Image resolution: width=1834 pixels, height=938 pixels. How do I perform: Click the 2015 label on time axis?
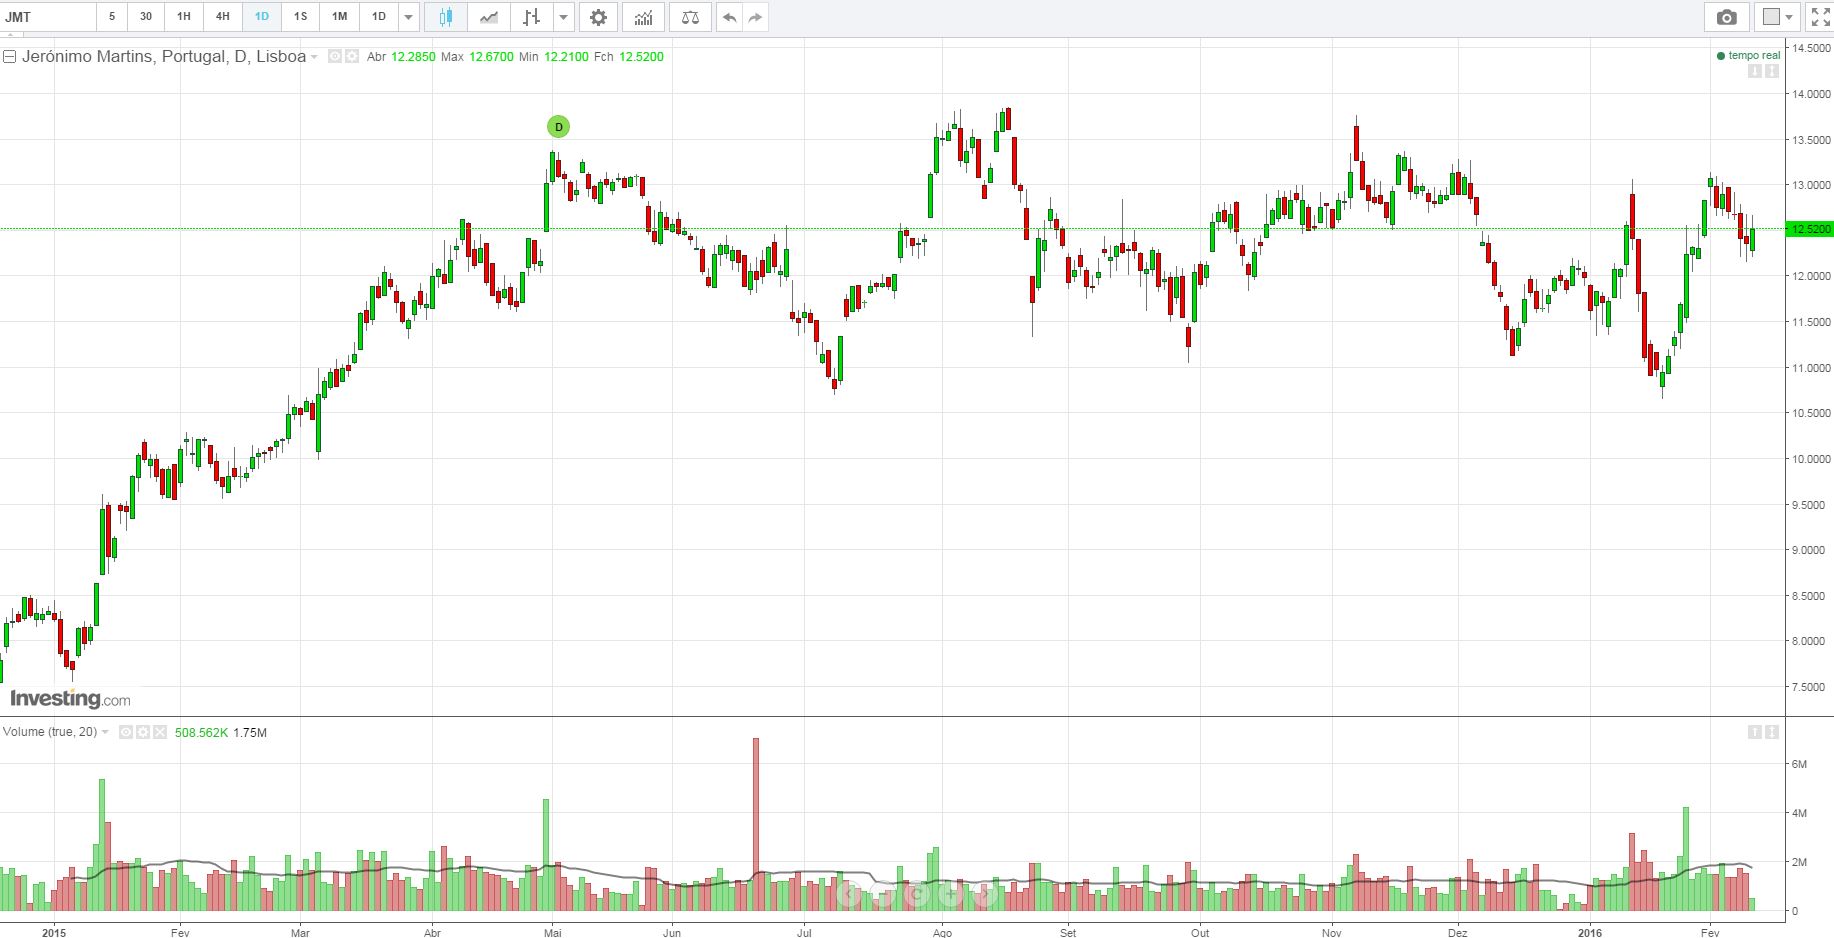click(54, 932)
